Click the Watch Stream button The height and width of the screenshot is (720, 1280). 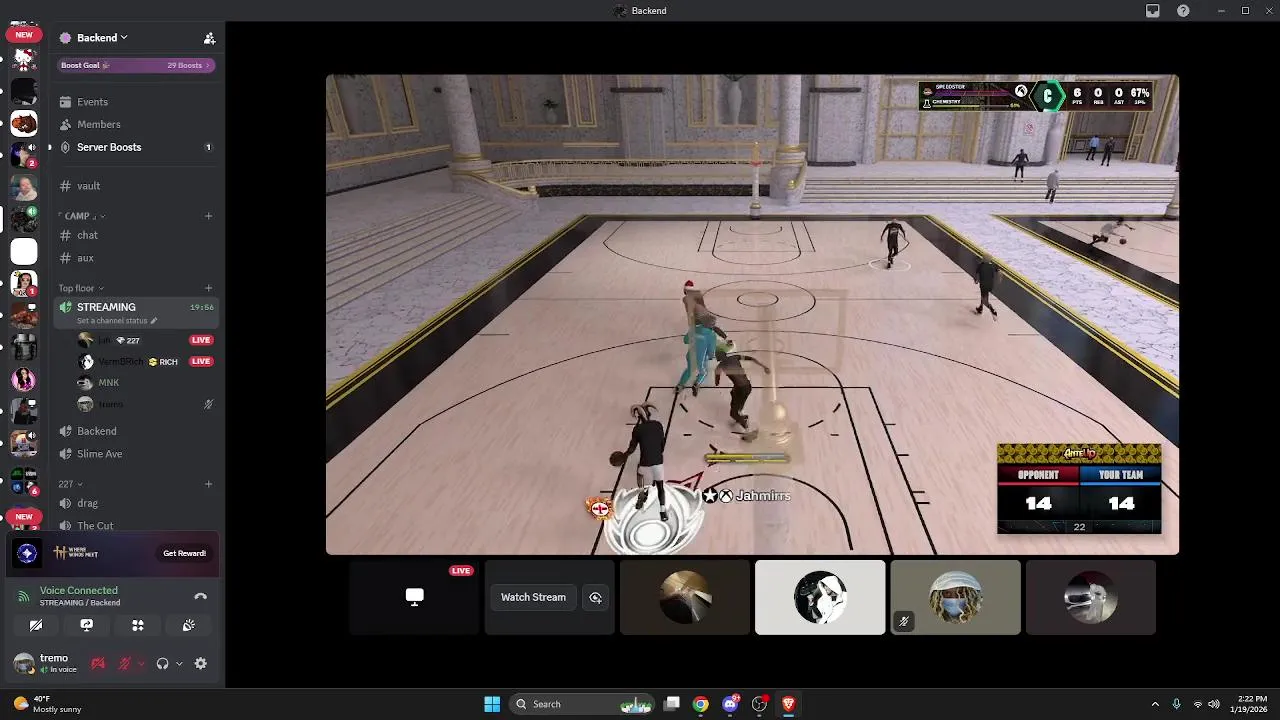click(533, 597)
